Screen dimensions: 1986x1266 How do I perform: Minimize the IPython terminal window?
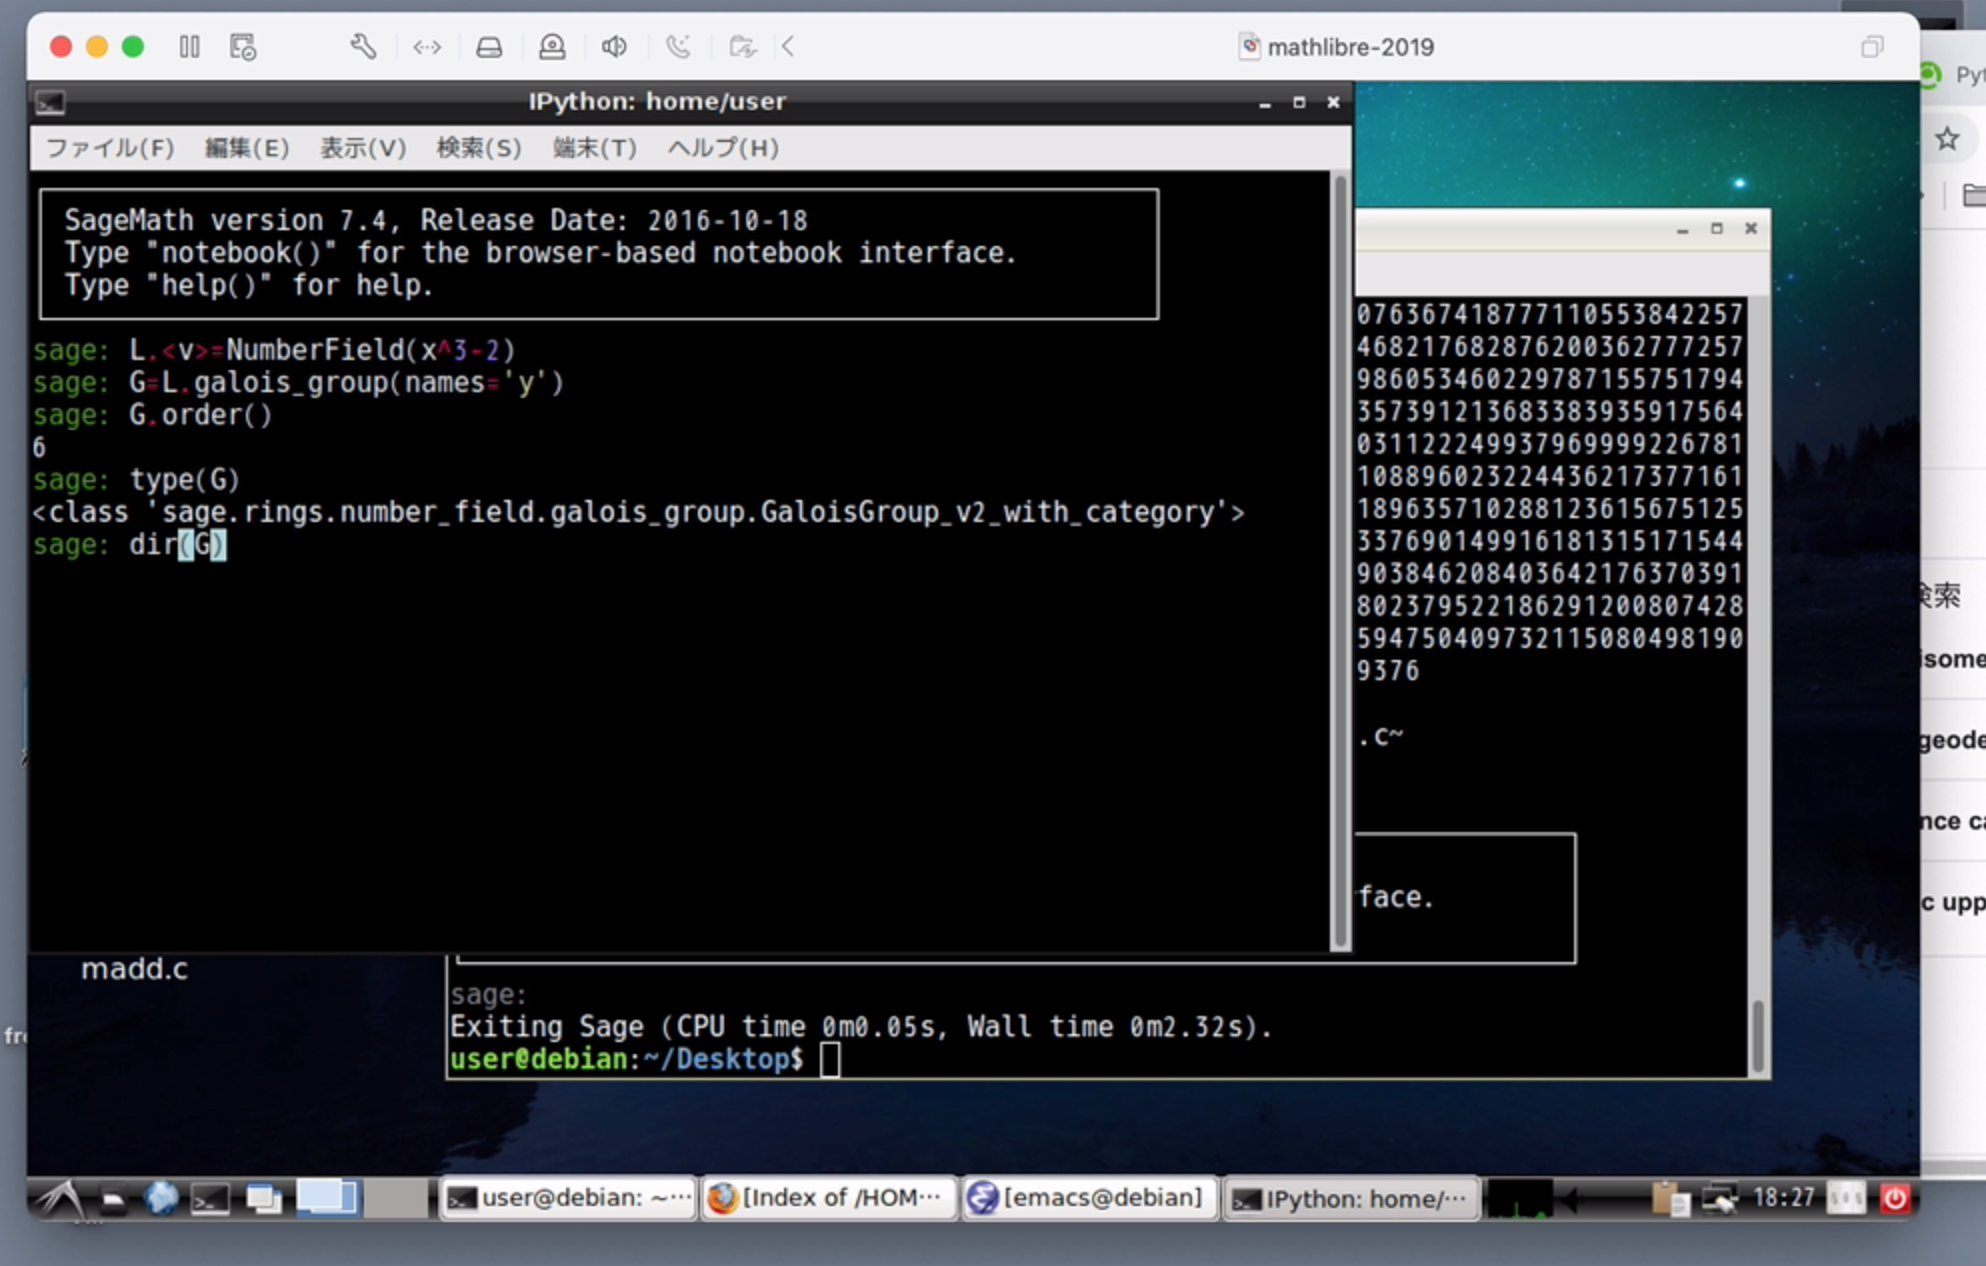(1265, 103)
